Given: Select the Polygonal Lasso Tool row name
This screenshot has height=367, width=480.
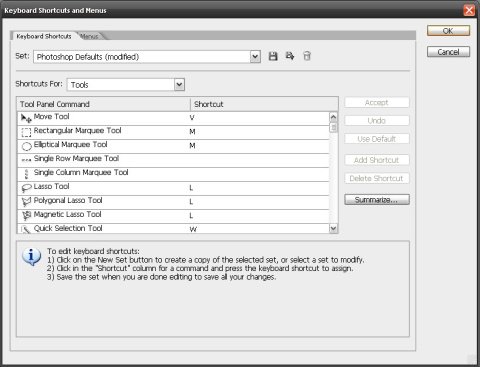Looking at the screenshot, I should pos(68,201).
